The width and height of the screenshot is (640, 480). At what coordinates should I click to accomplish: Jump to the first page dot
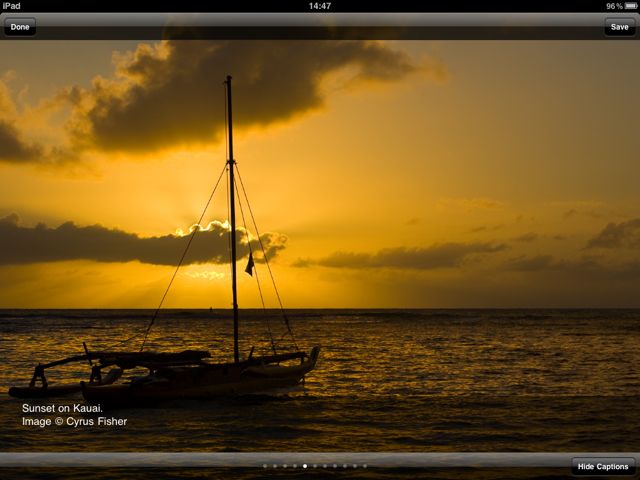click(265, 466)
